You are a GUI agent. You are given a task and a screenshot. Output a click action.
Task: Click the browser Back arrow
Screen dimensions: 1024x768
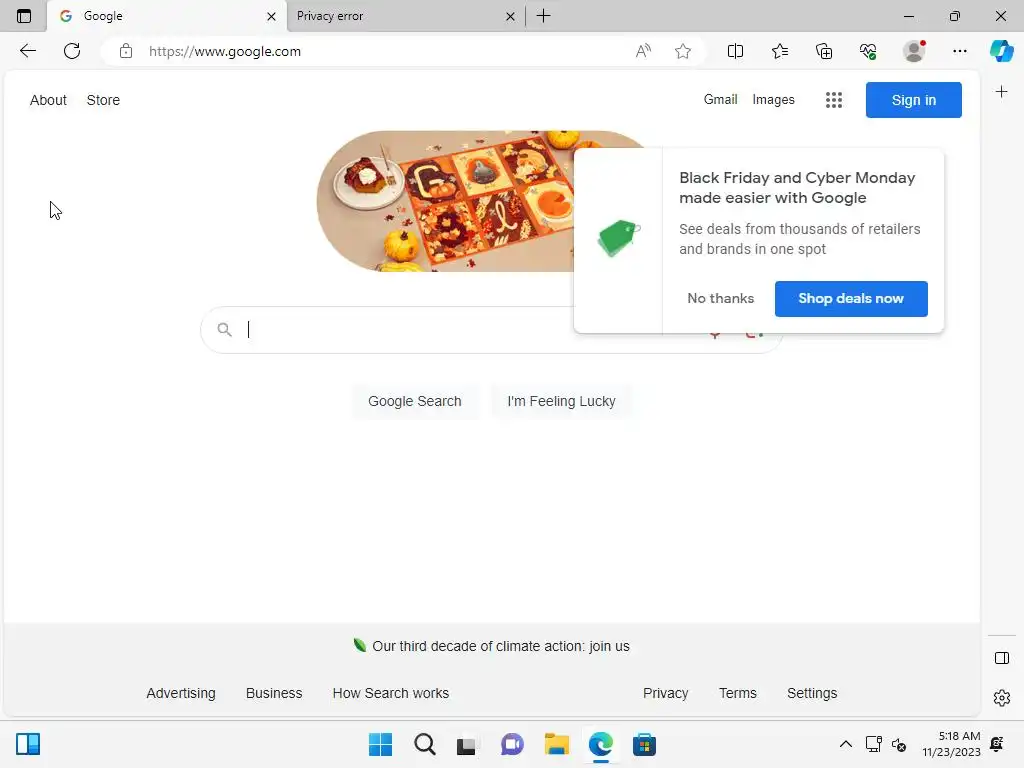[27, 51]
